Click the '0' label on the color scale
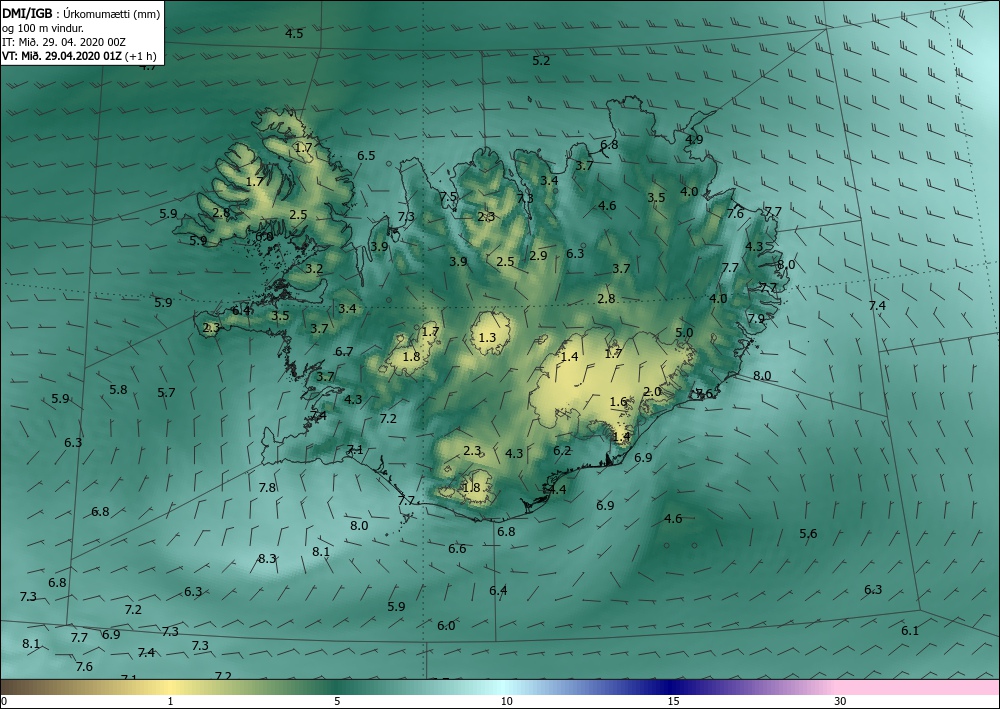Image resolution: width=1000 pixels, height=709 pixels. tap(4, 701)
